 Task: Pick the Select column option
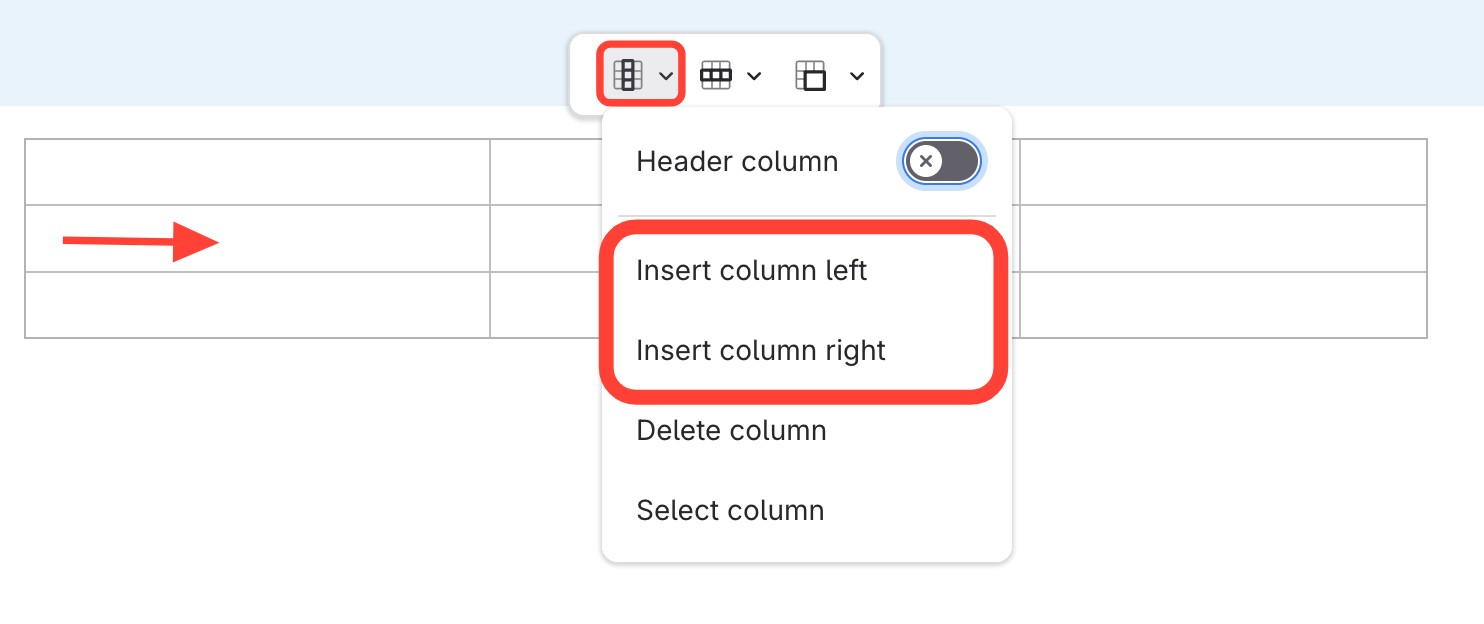(x=730, y=510)
